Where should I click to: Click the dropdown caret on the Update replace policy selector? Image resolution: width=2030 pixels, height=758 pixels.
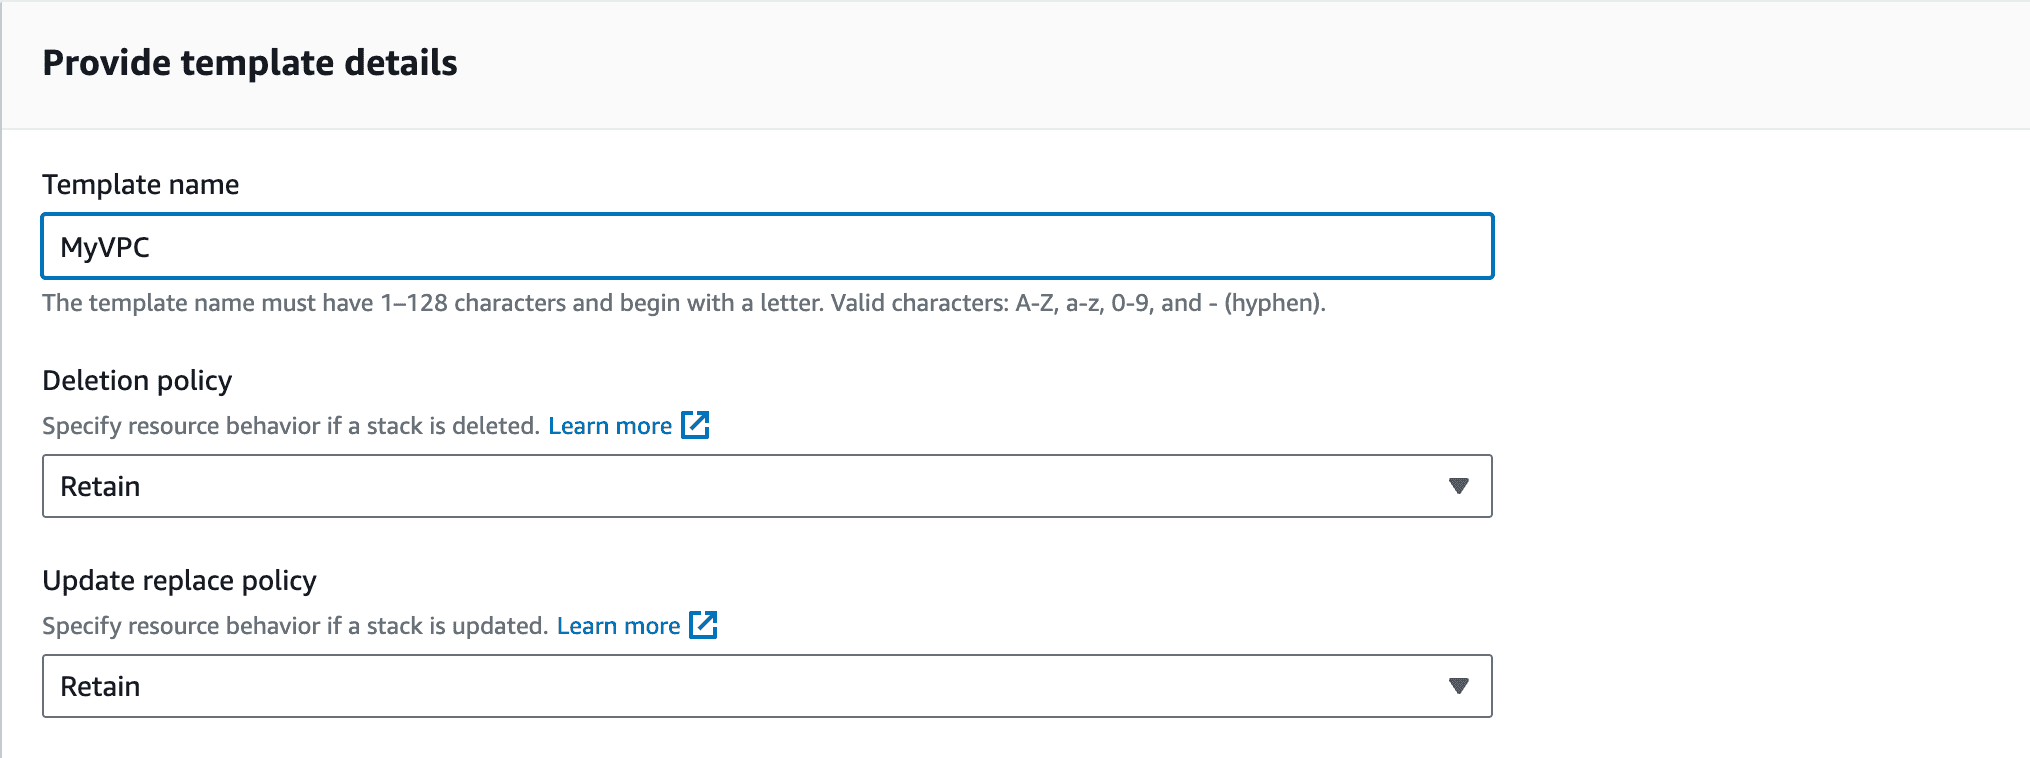point(1460,686)
